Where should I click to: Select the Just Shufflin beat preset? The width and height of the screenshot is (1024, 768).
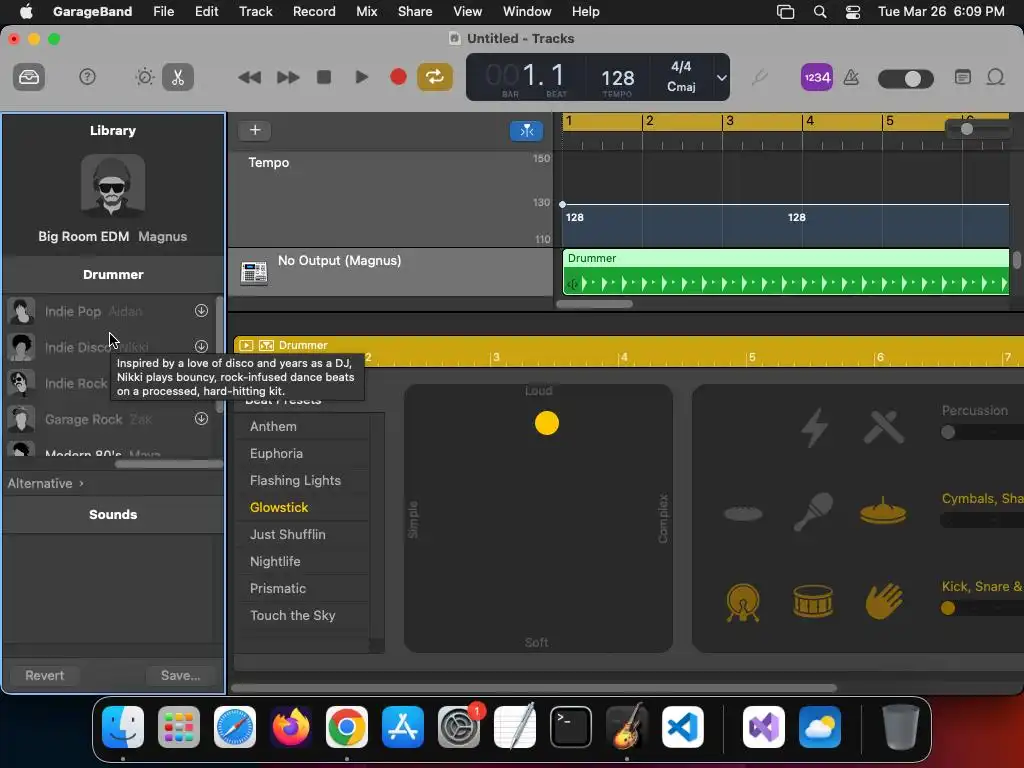pyautogui.click(x=304, y=534)
